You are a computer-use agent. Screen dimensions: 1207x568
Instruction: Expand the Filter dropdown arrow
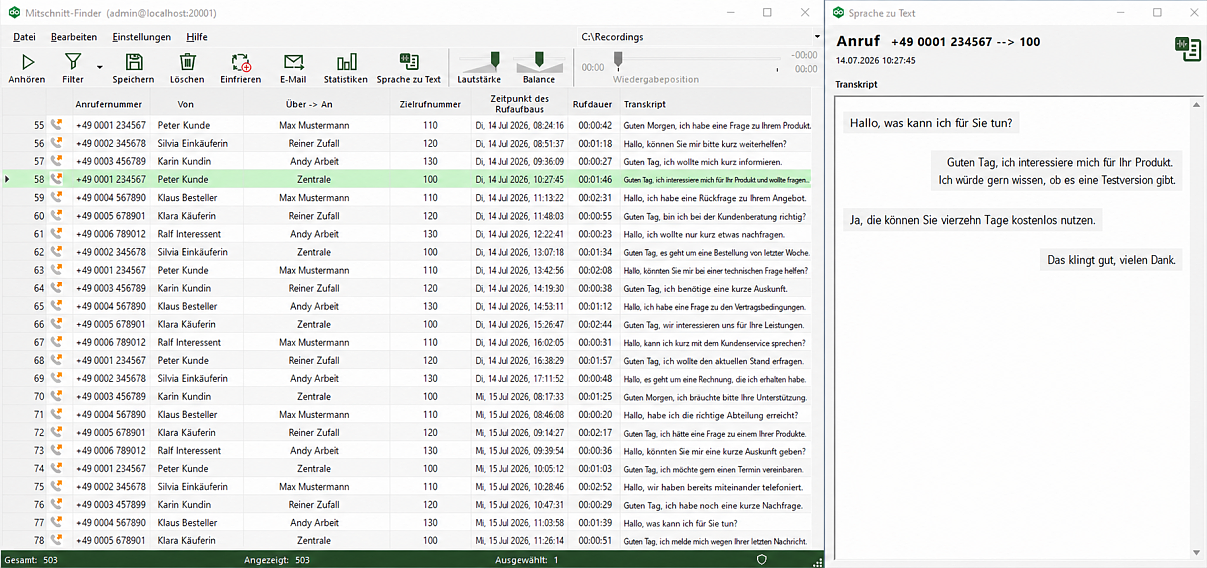(x=99, y=68)
